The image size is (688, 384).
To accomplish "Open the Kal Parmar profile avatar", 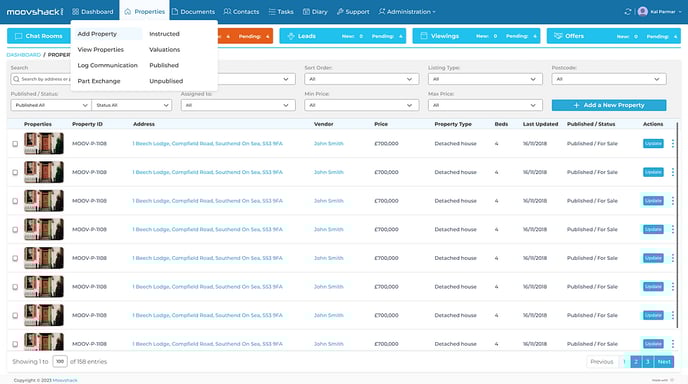I will 643,12.
